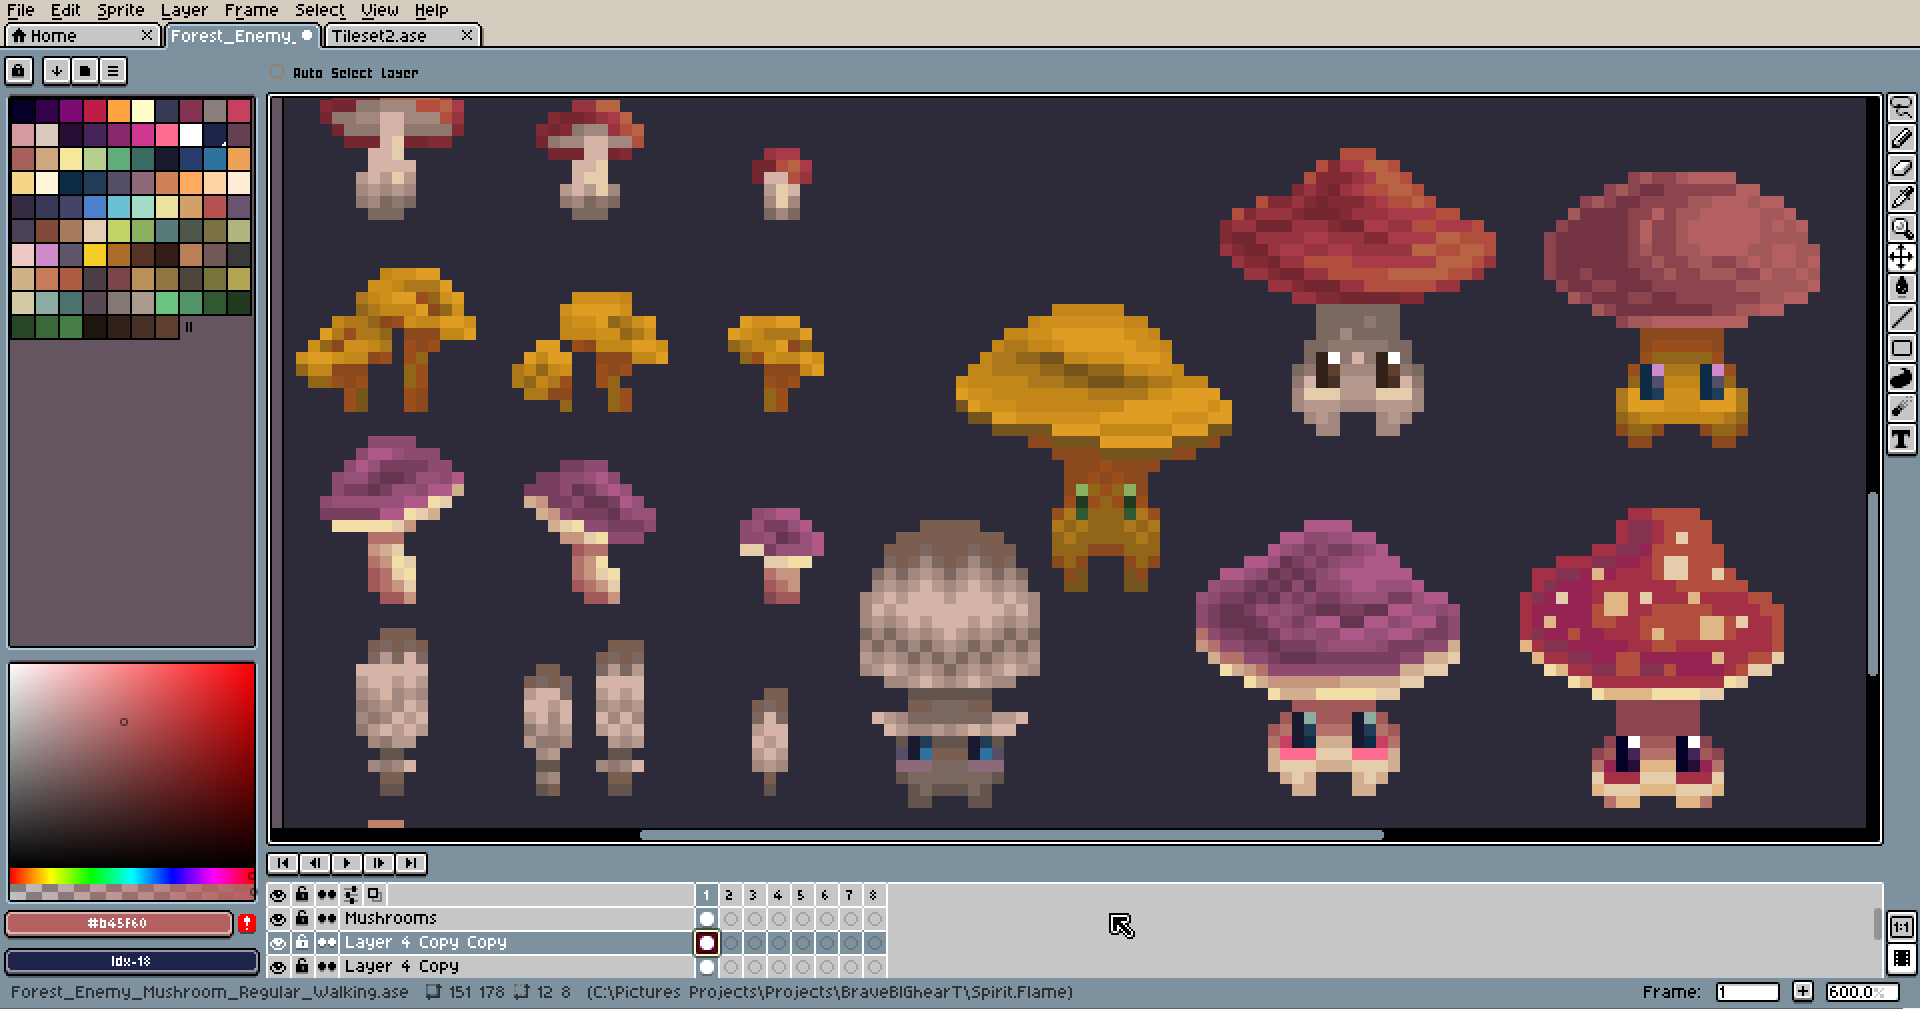1920x1009 pixels.
Task: Open the palette options menu button
Action: (113, 71)
